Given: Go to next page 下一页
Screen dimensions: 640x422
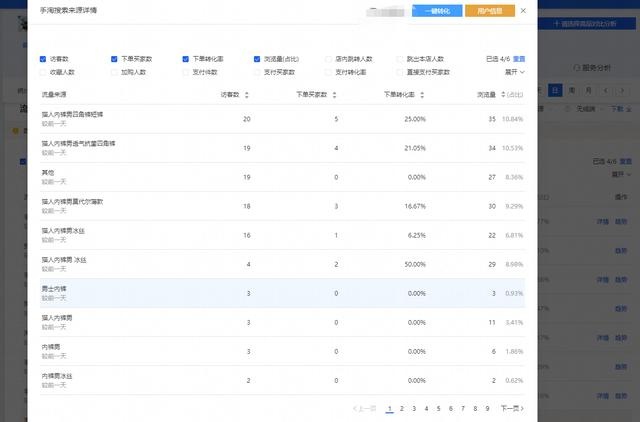Looking at the screenshot, I should [512, 408].
